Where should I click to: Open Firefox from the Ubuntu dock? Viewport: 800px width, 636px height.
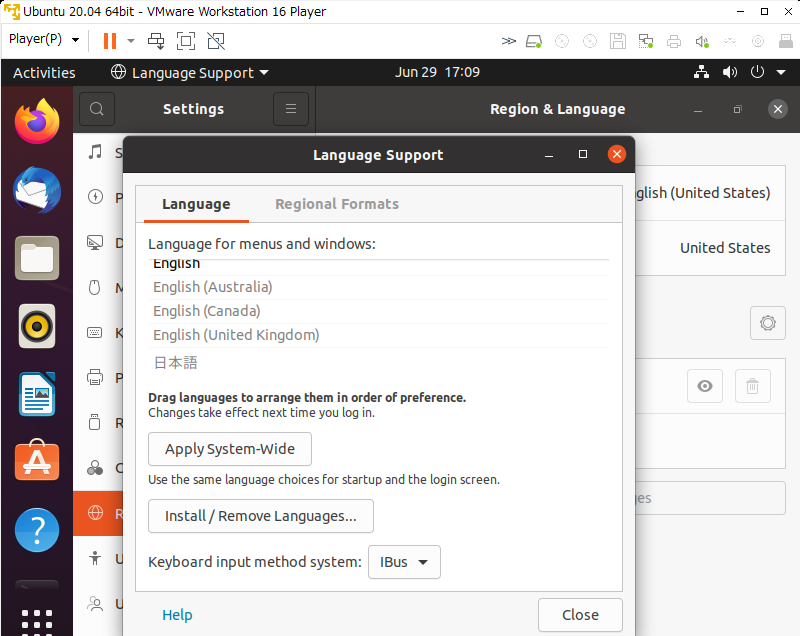point(37,121)
